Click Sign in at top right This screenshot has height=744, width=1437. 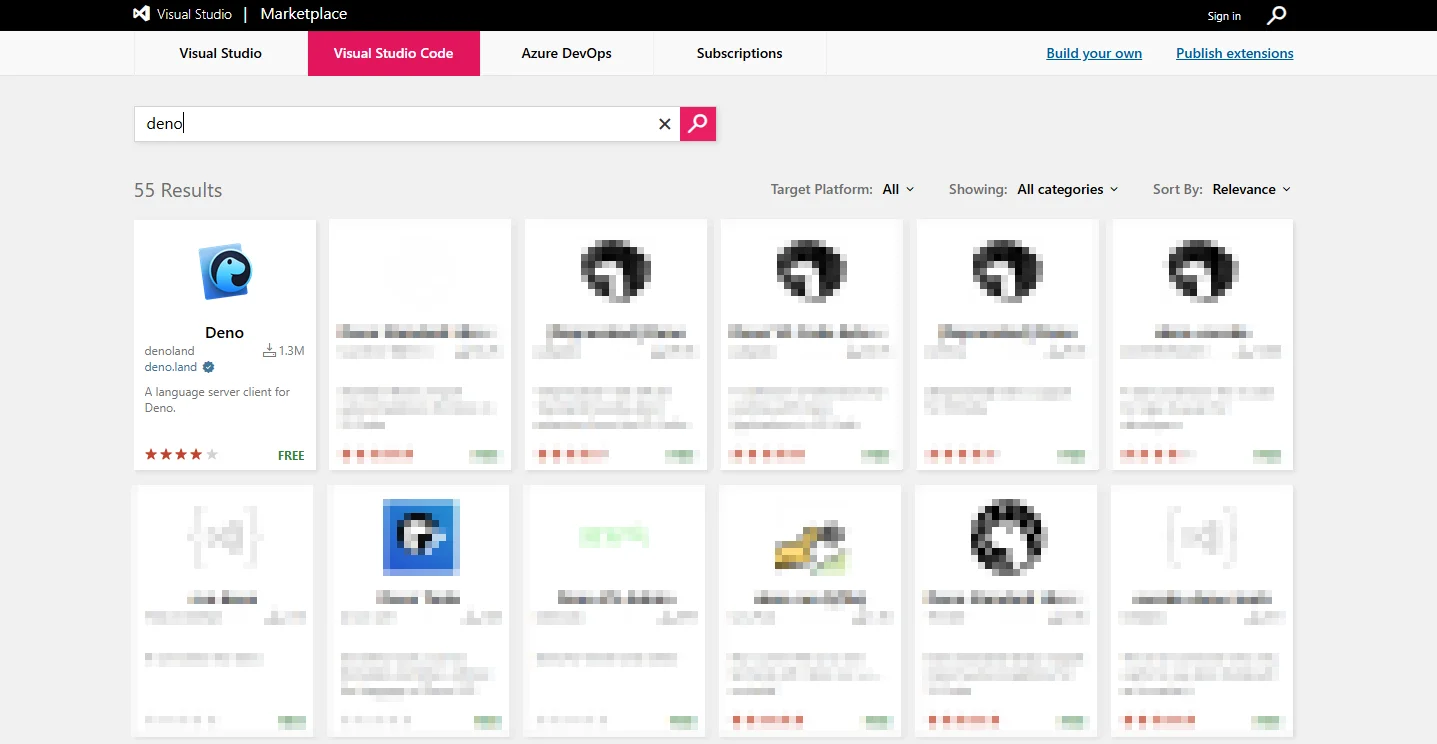[x=1224, y=16]
